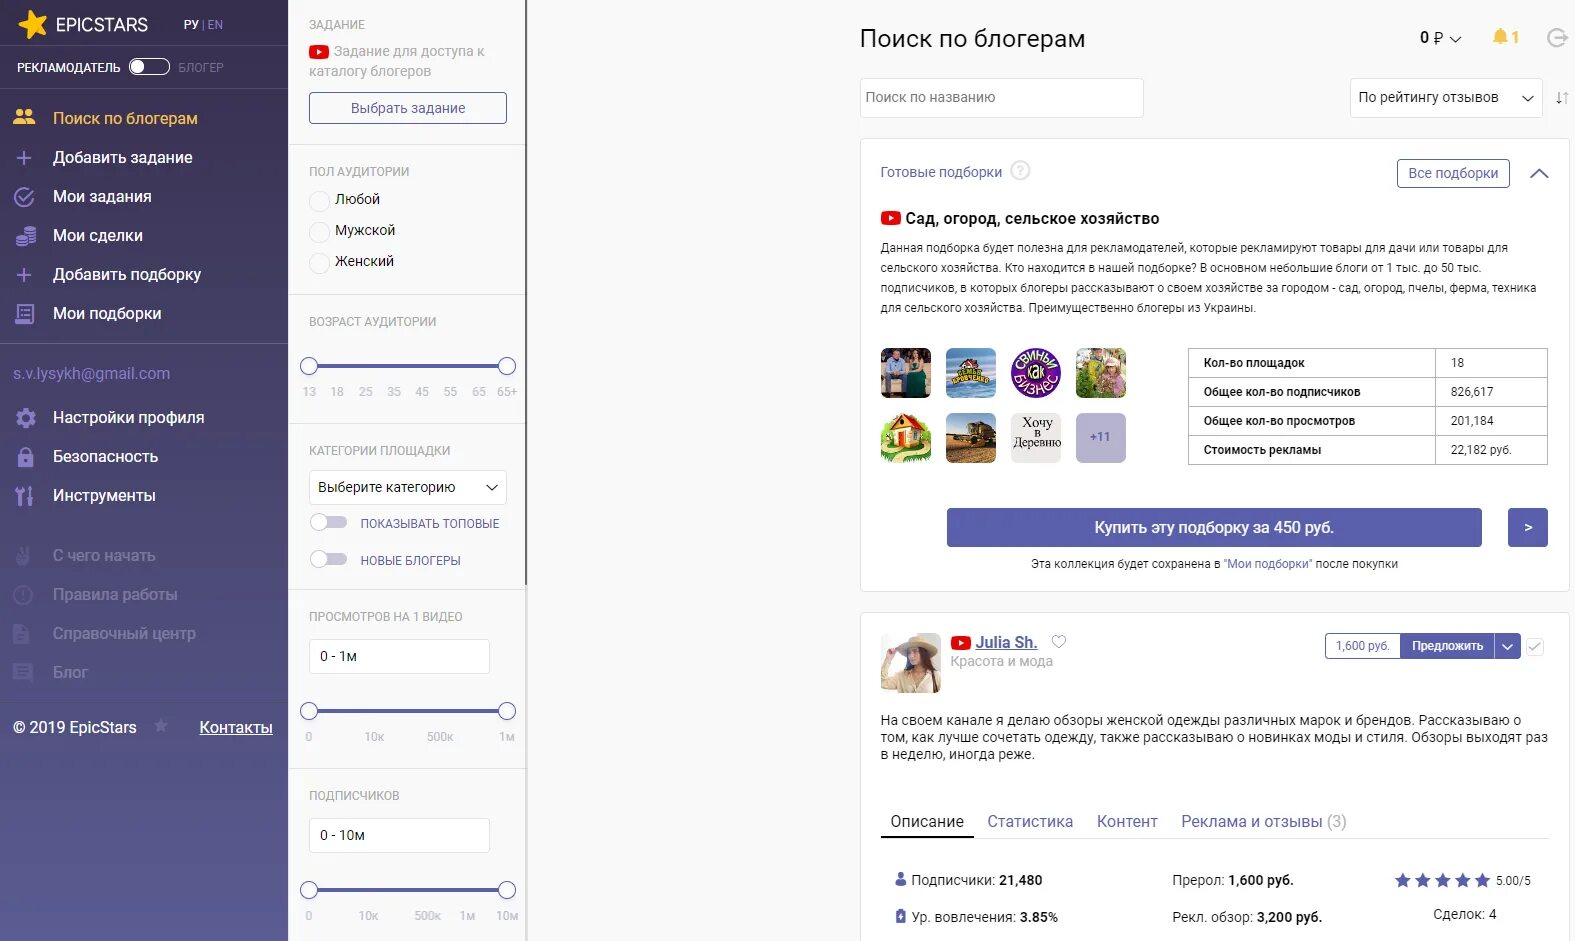The image size is (1575, 941).
Task: Check the select box for Julia Sh.
Action: tap(1535, 646)
